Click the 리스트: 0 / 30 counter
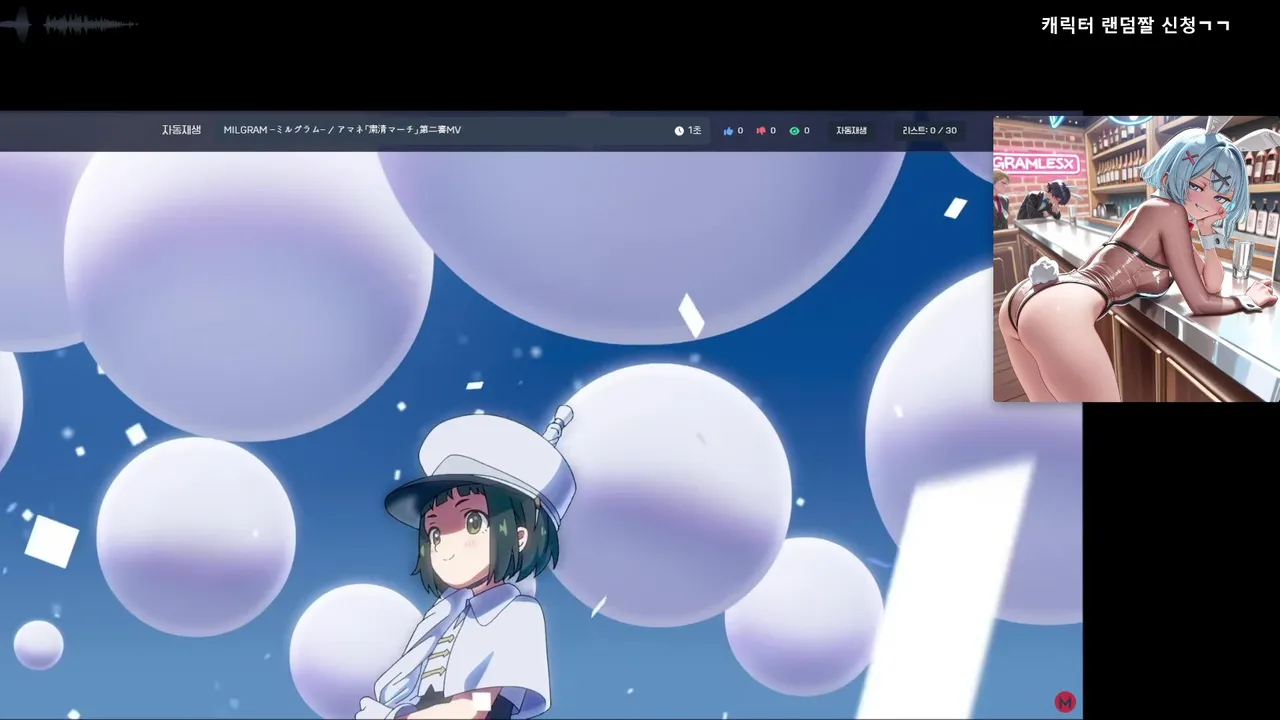The height and width of the screenshot is (720, 1280). pyautogui.click(x=929, y=131)
